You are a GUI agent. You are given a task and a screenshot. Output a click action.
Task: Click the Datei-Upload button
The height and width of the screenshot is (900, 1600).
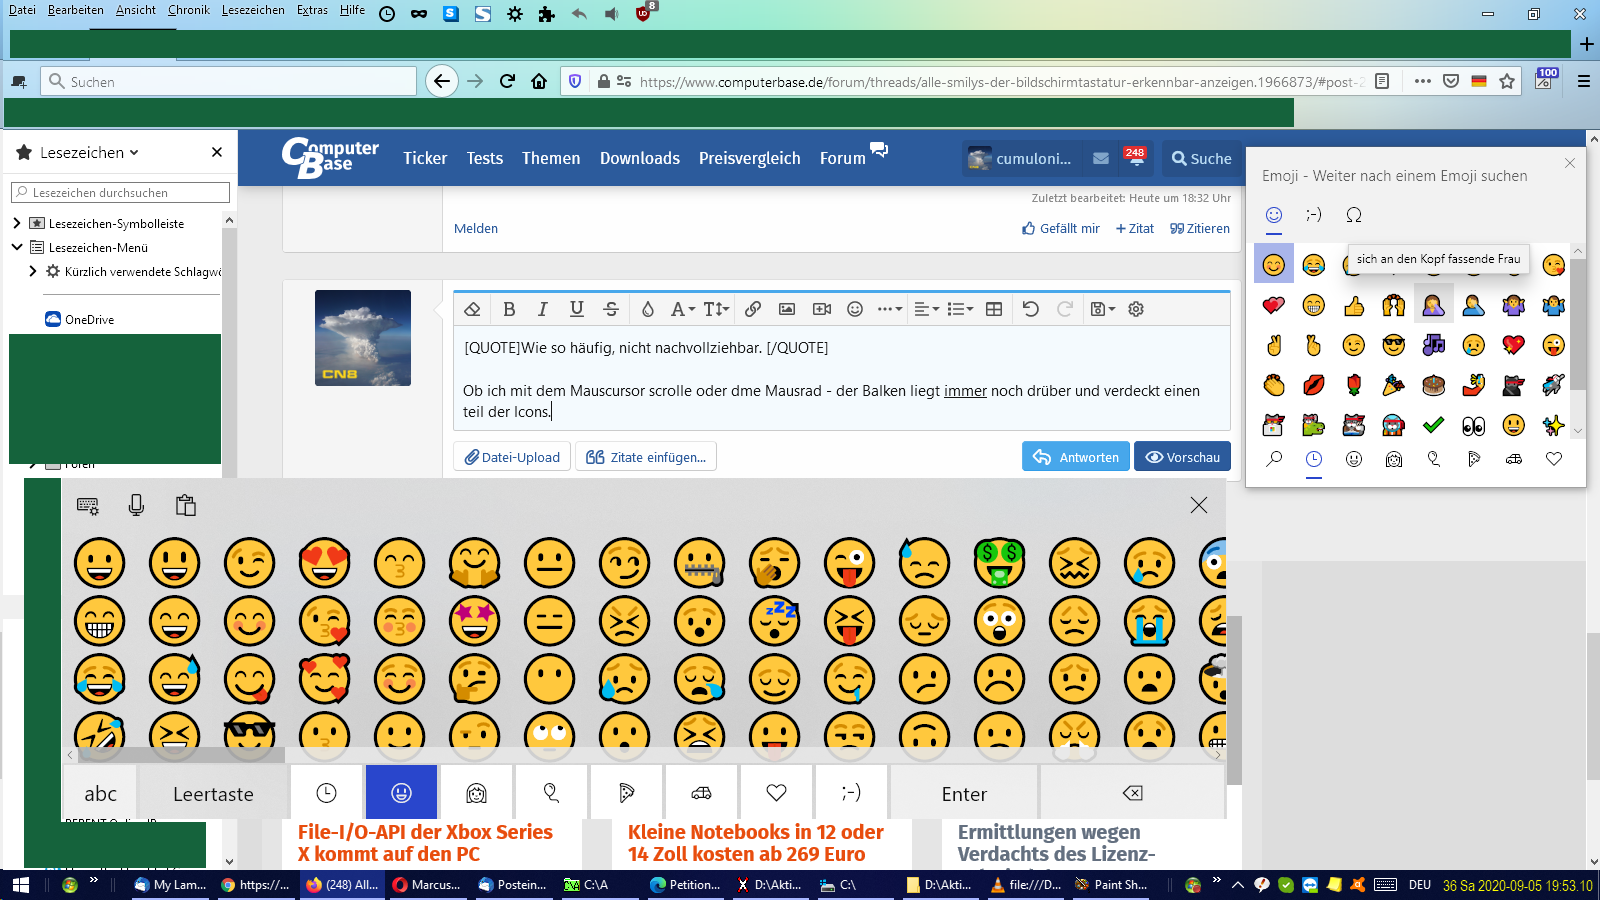click(512, 457)
